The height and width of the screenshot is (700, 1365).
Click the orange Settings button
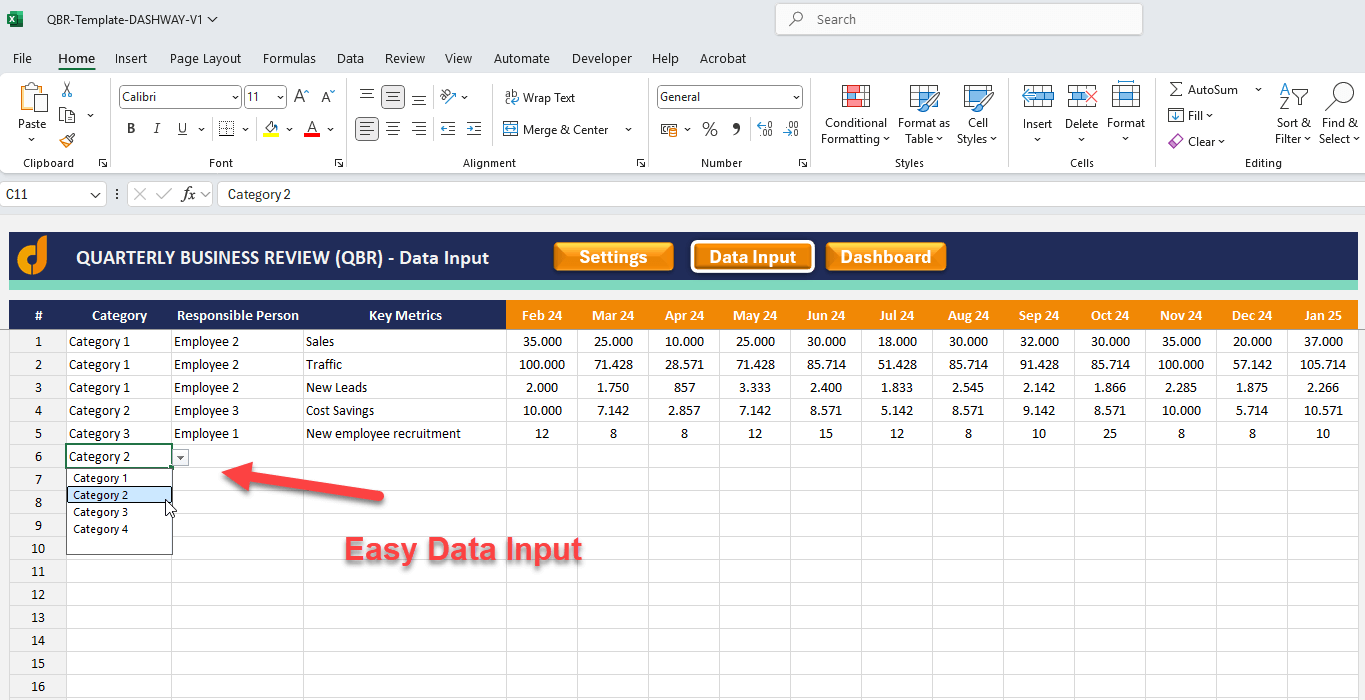613,257
